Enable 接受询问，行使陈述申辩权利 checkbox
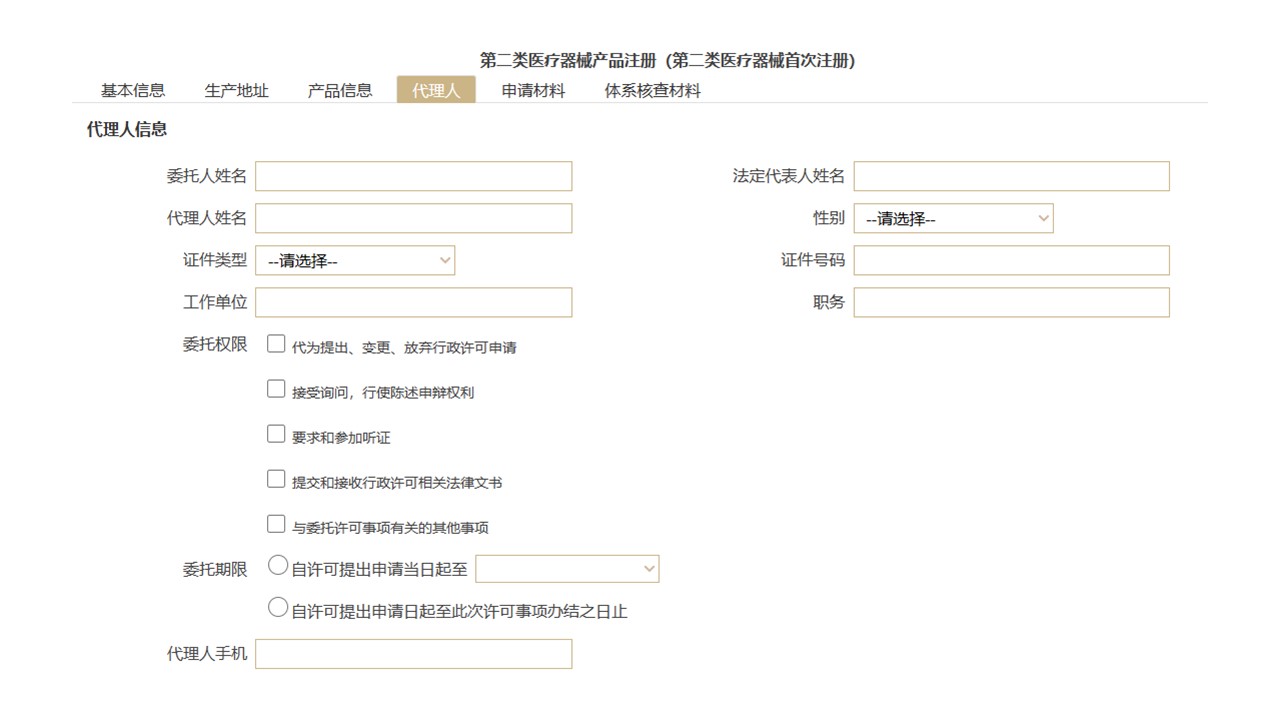This screenshot has height=720, width=1280. (x=276, y=390)
